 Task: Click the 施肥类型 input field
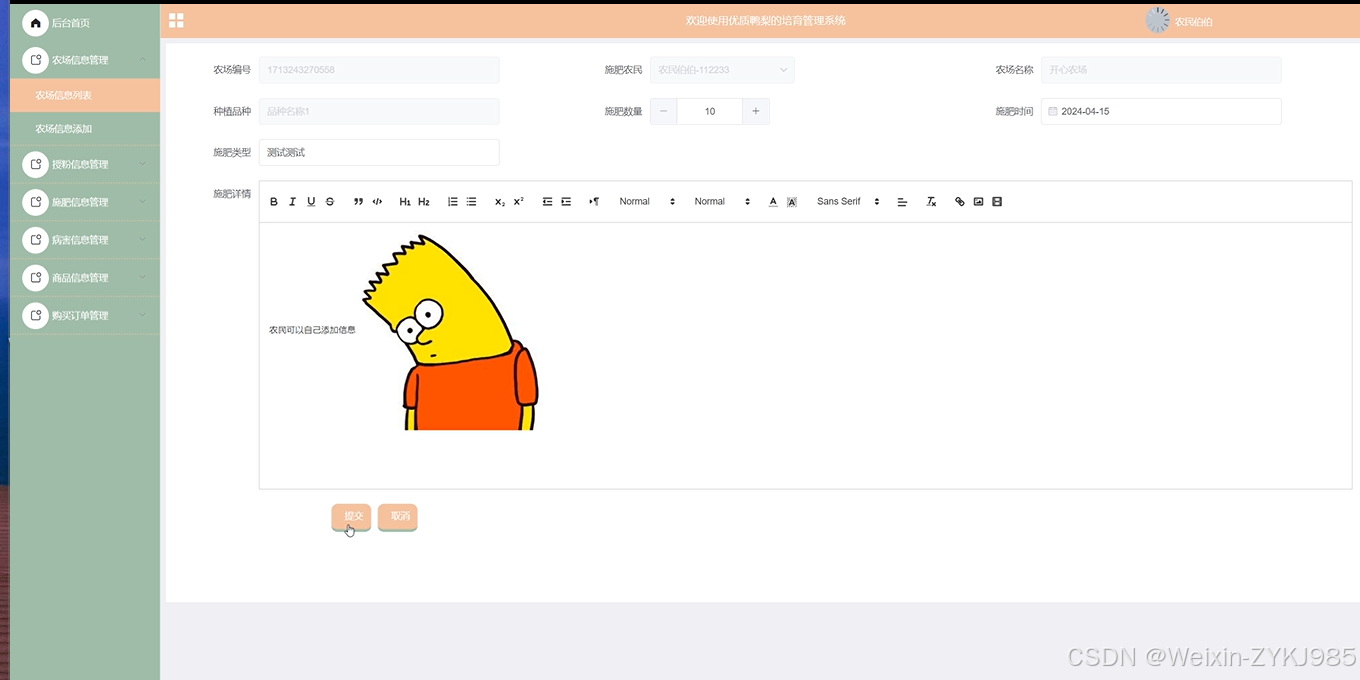pos(379,153)
